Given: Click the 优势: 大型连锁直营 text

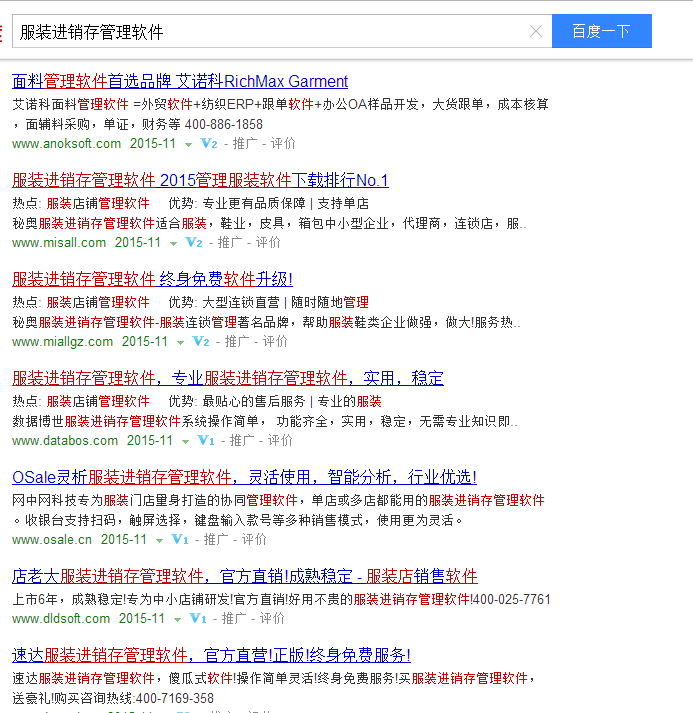Looking at the screenshot, I should [x=224, y=302].
